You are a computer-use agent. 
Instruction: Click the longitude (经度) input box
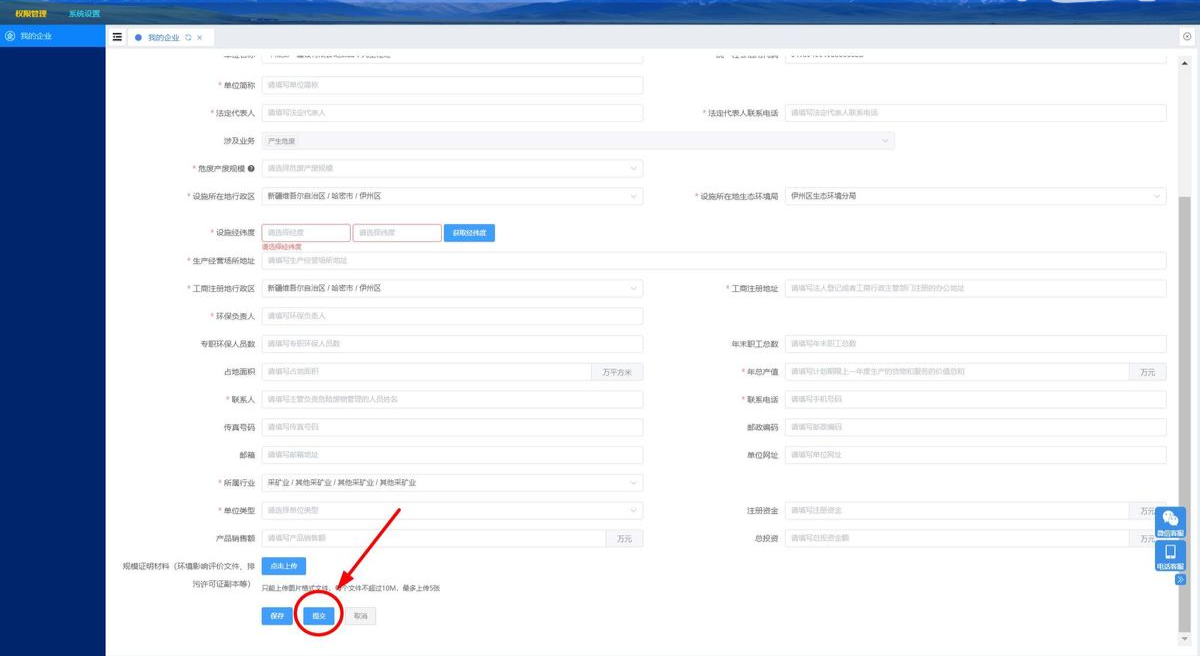[306, 233]
